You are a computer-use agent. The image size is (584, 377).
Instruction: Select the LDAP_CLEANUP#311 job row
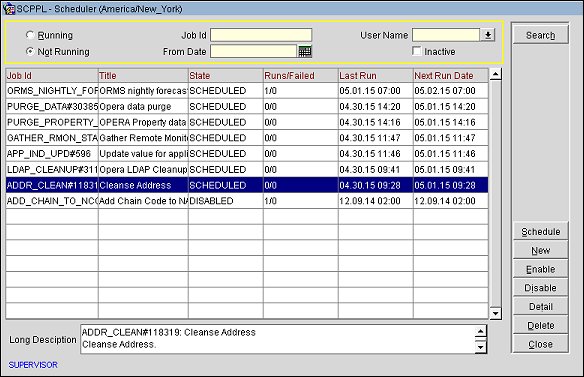pyautogui.click(x=247, y=170)
